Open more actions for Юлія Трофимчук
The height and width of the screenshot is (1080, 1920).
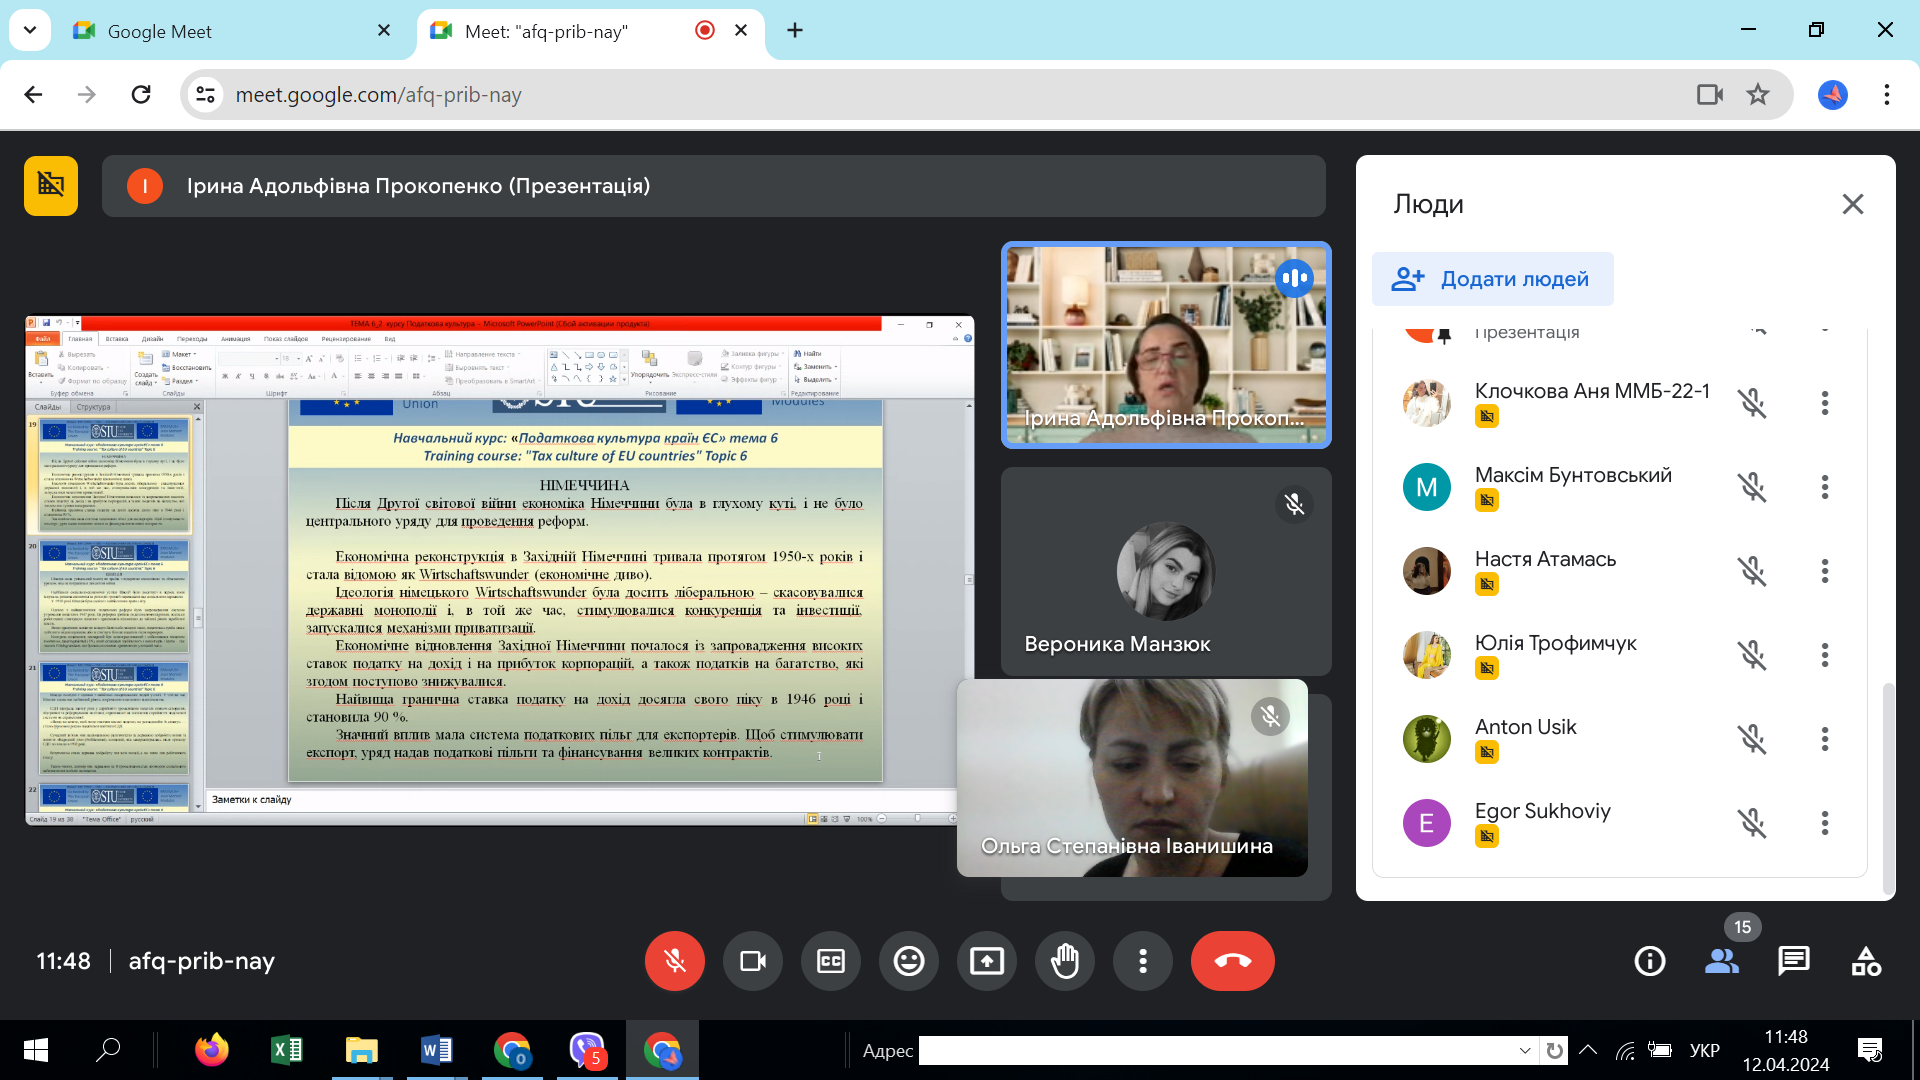(1825, 655)
